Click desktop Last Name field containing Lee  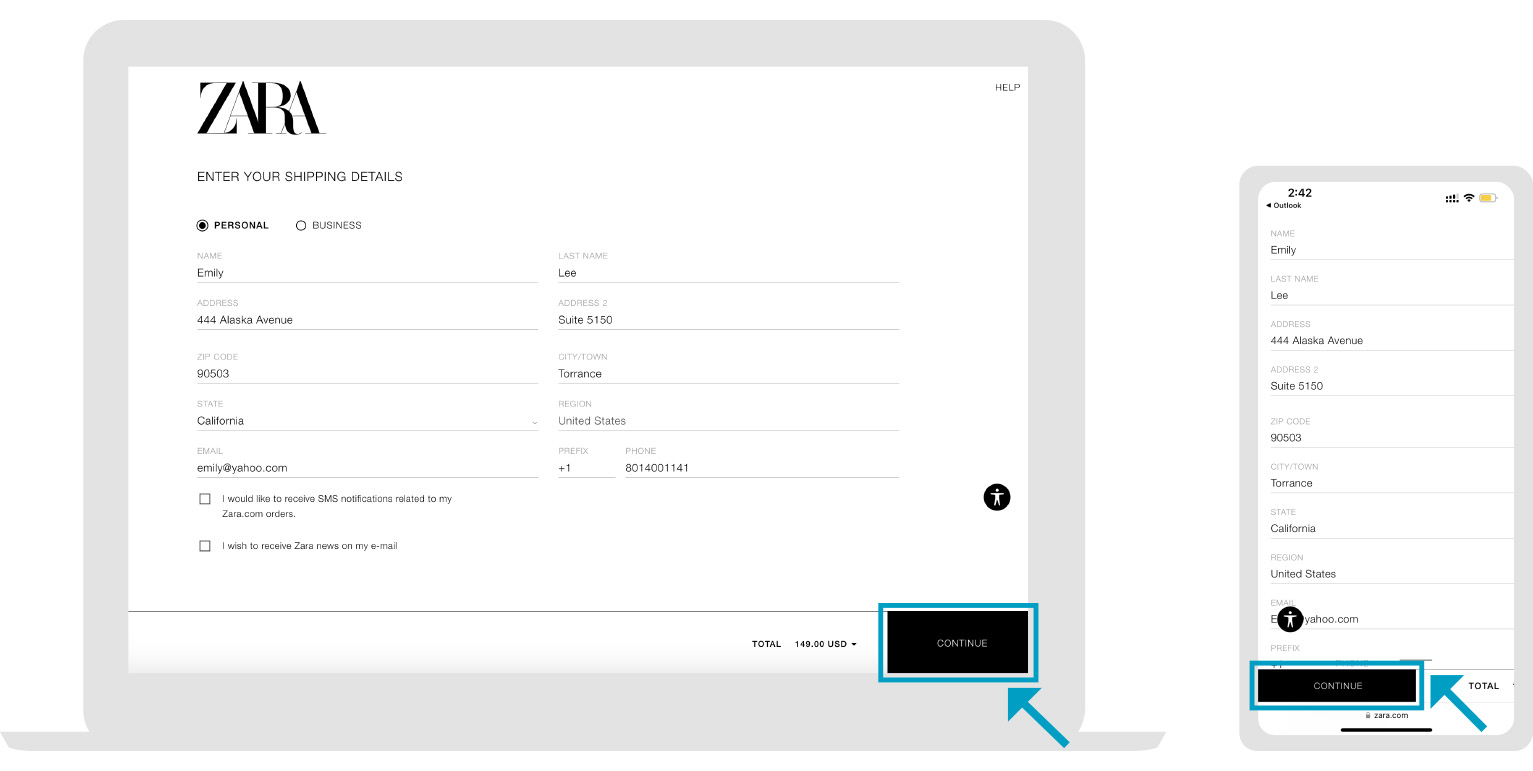coord(729,273)
